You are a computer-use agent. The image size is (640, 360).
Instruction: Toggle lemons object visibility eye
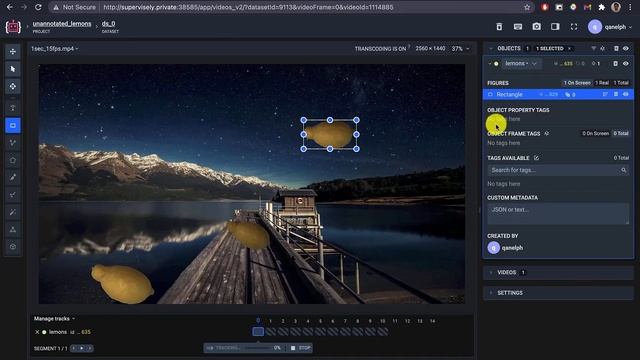tap(626, 64)
